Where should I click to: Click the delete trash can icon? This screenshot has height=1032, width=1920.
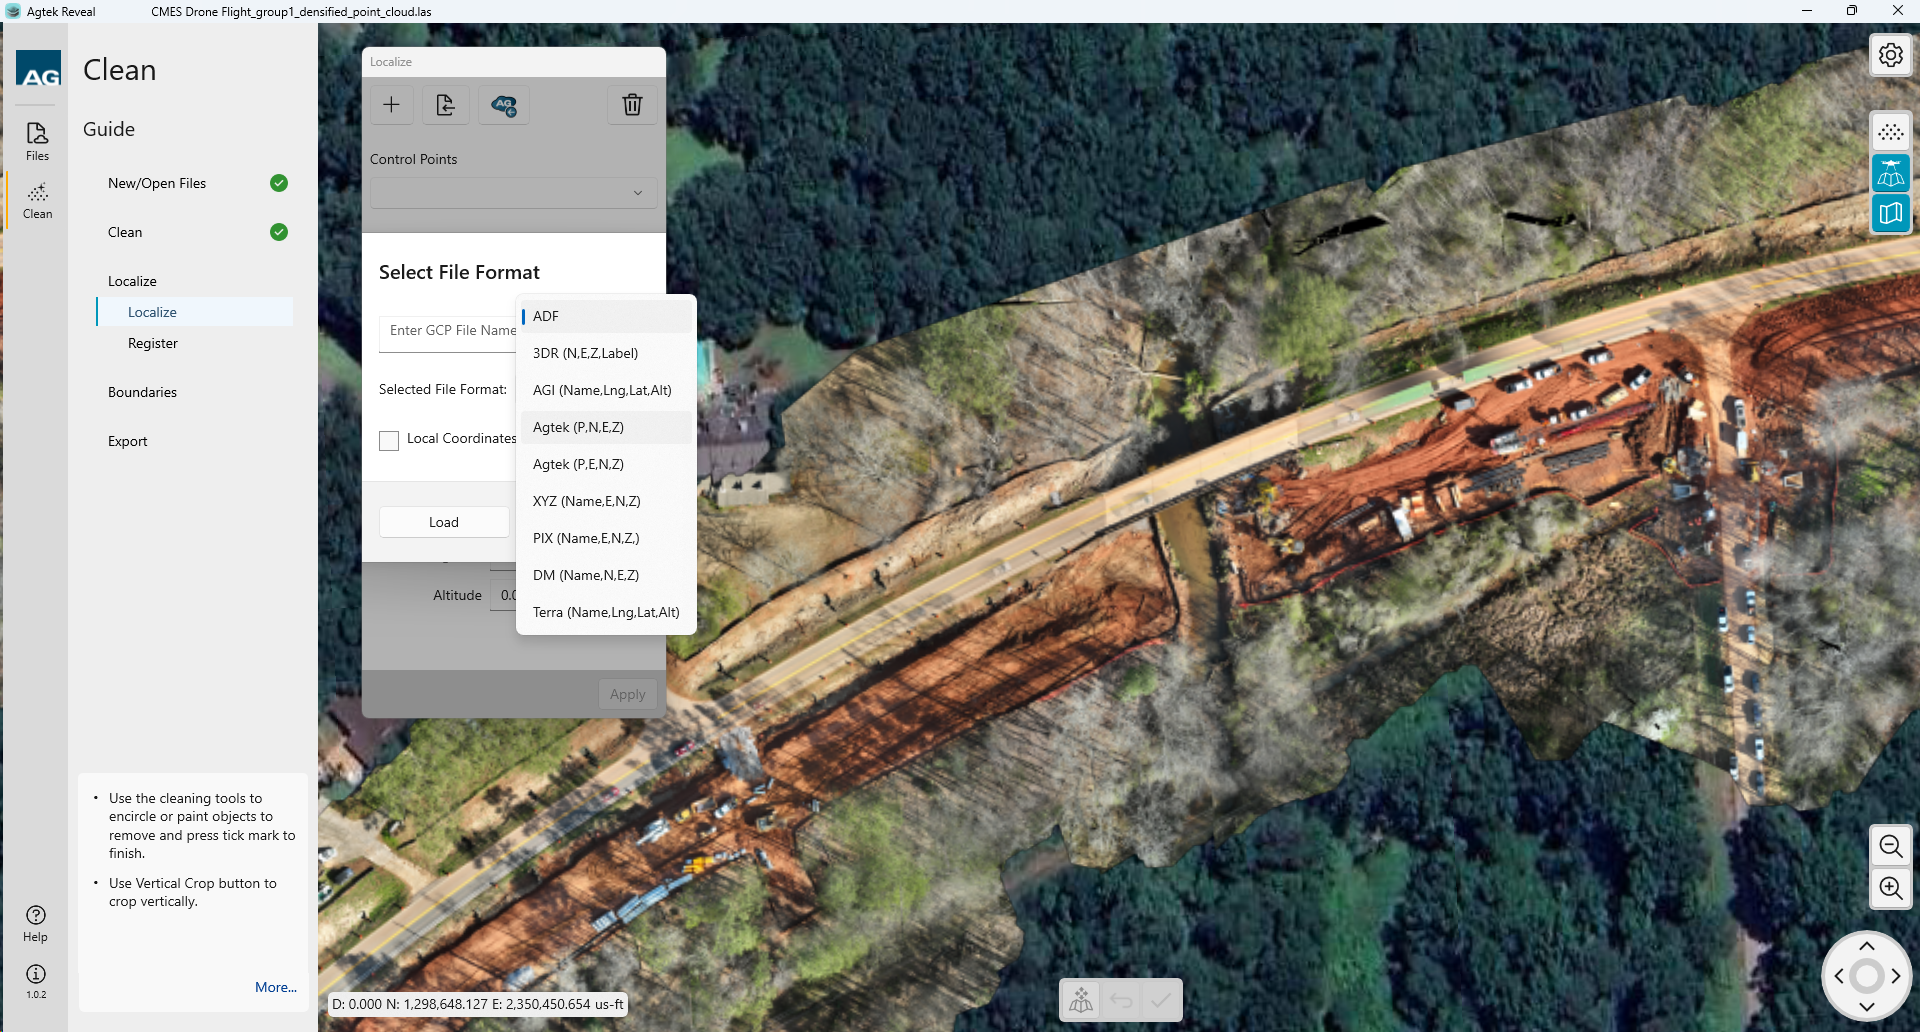click(x=632, y=105)
